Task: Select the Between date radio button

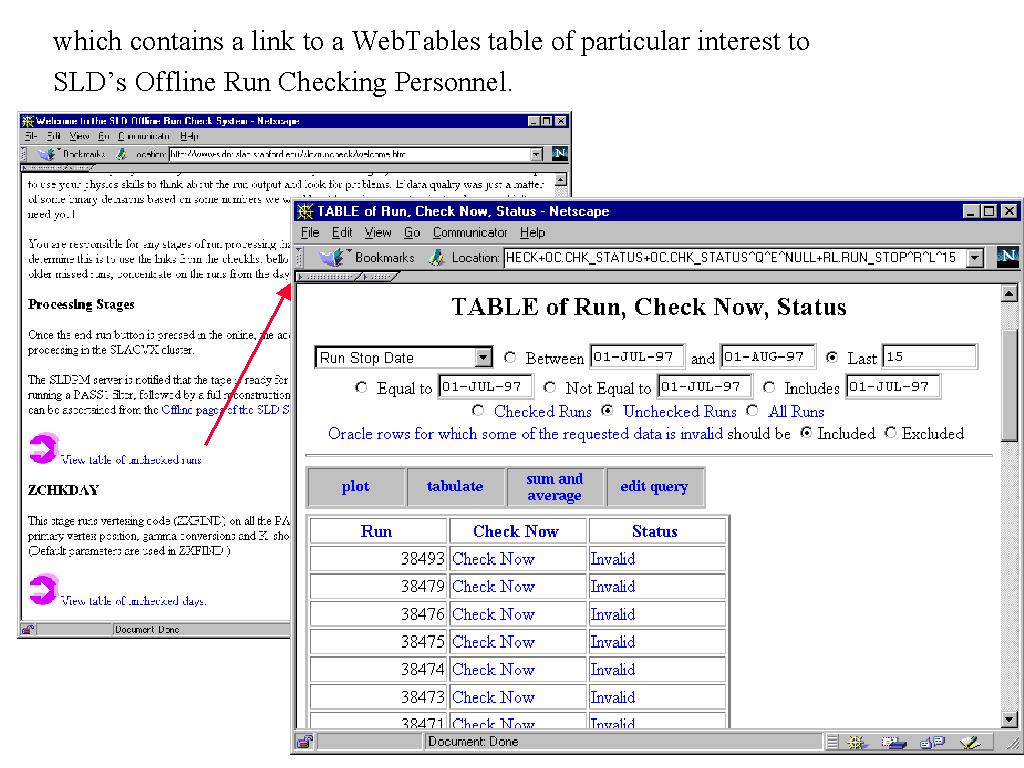Action: coord(511,357)
